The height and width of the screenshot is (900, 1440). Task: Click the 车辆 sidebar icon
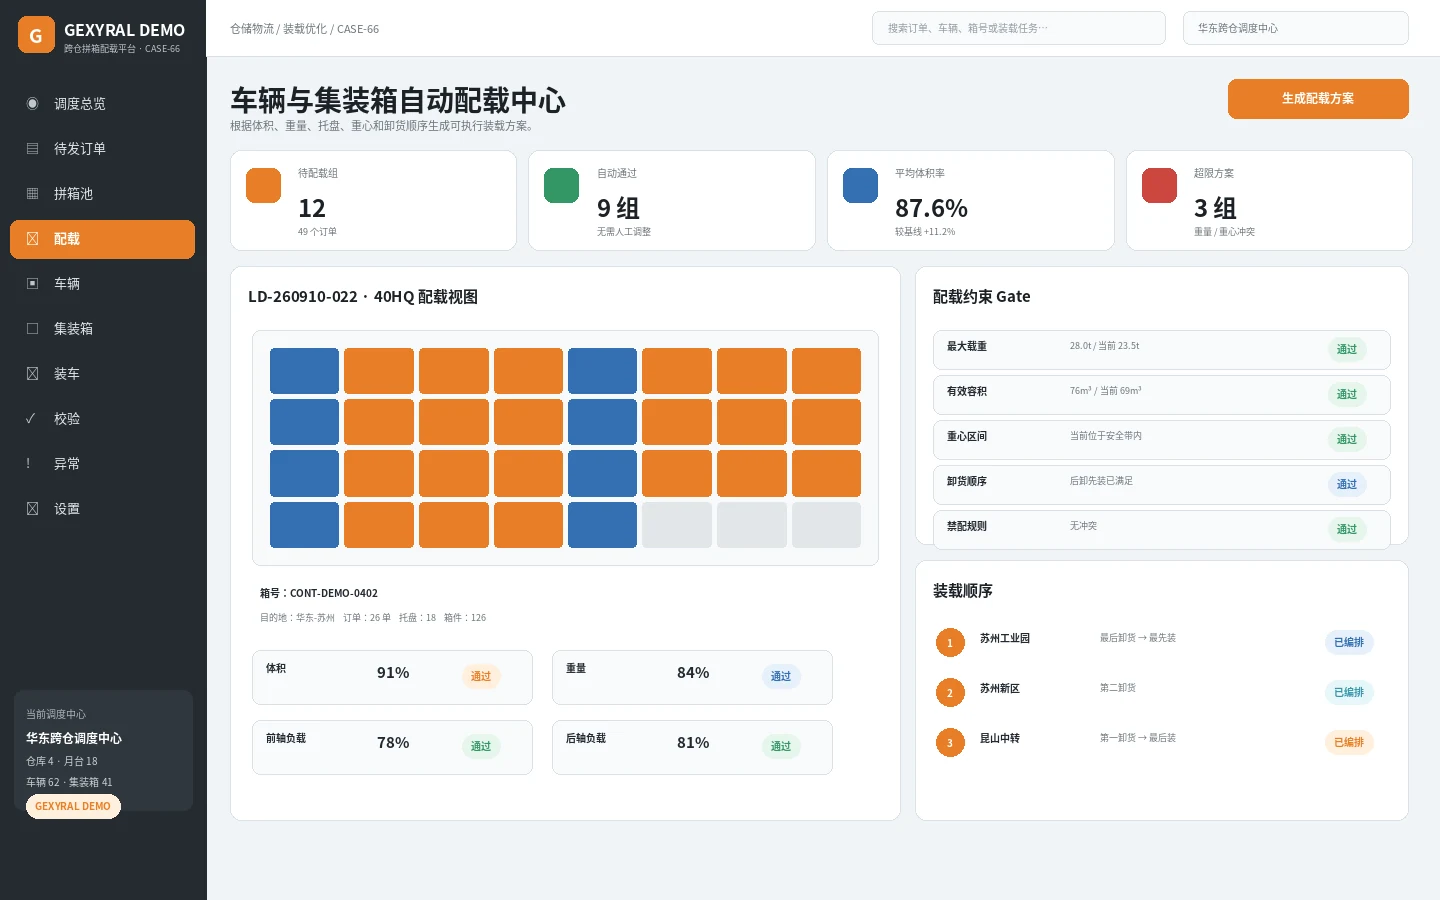point(32,284)
